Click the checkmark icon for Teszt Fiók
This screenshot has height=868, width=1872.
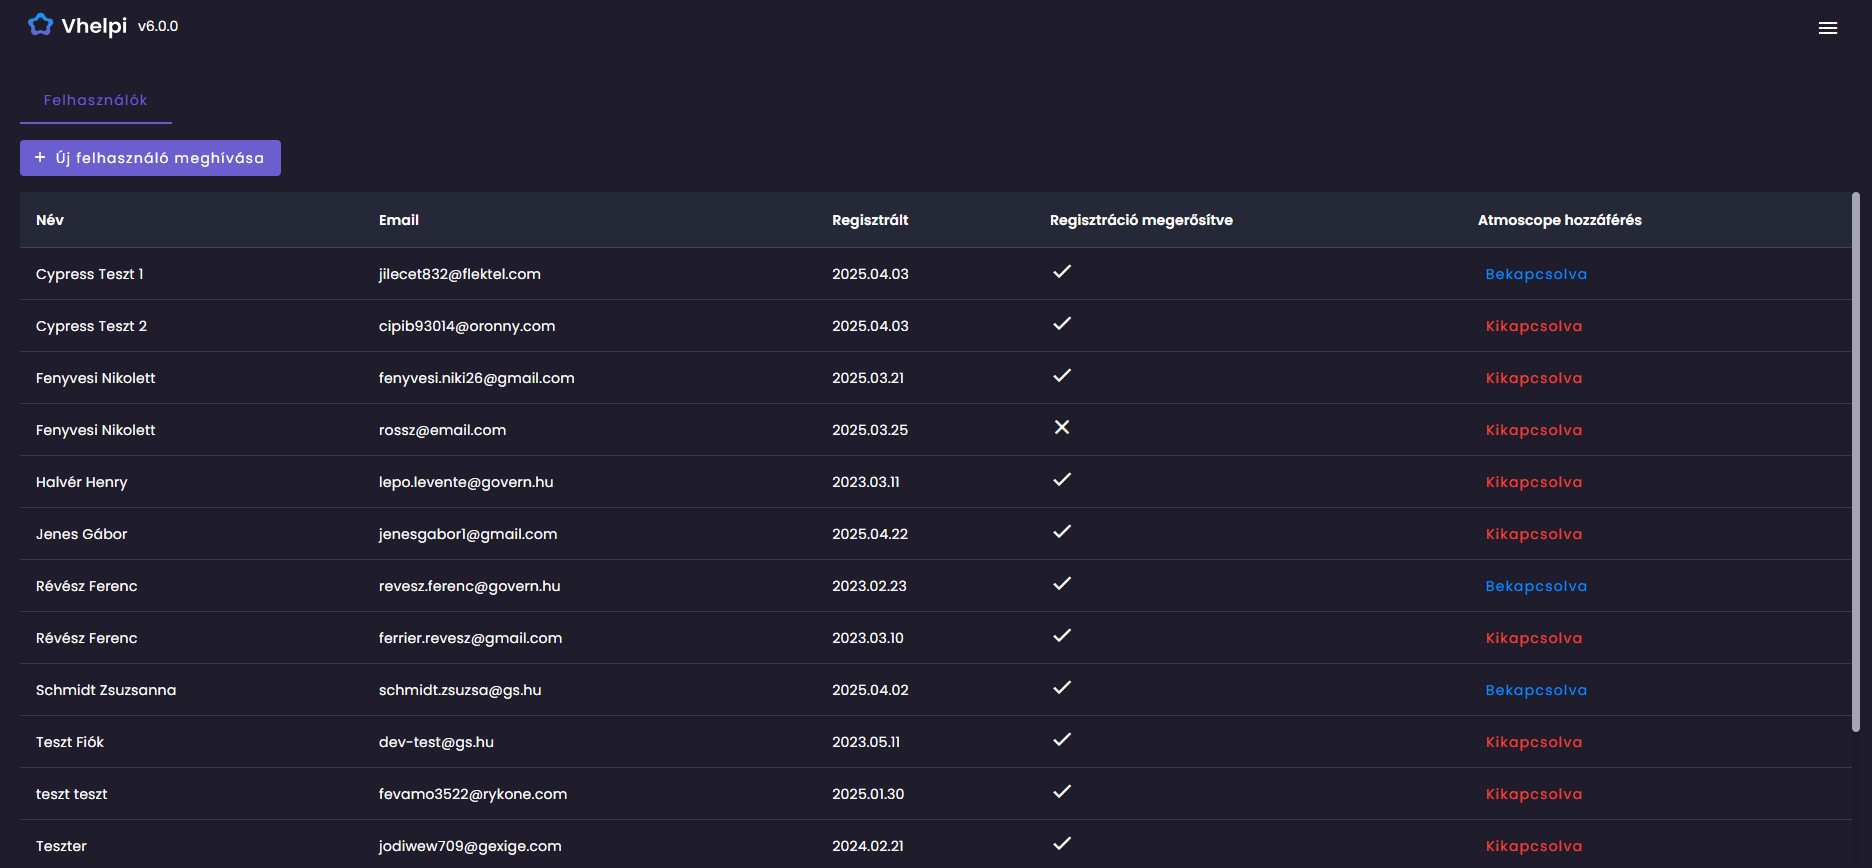(1062, 740)
